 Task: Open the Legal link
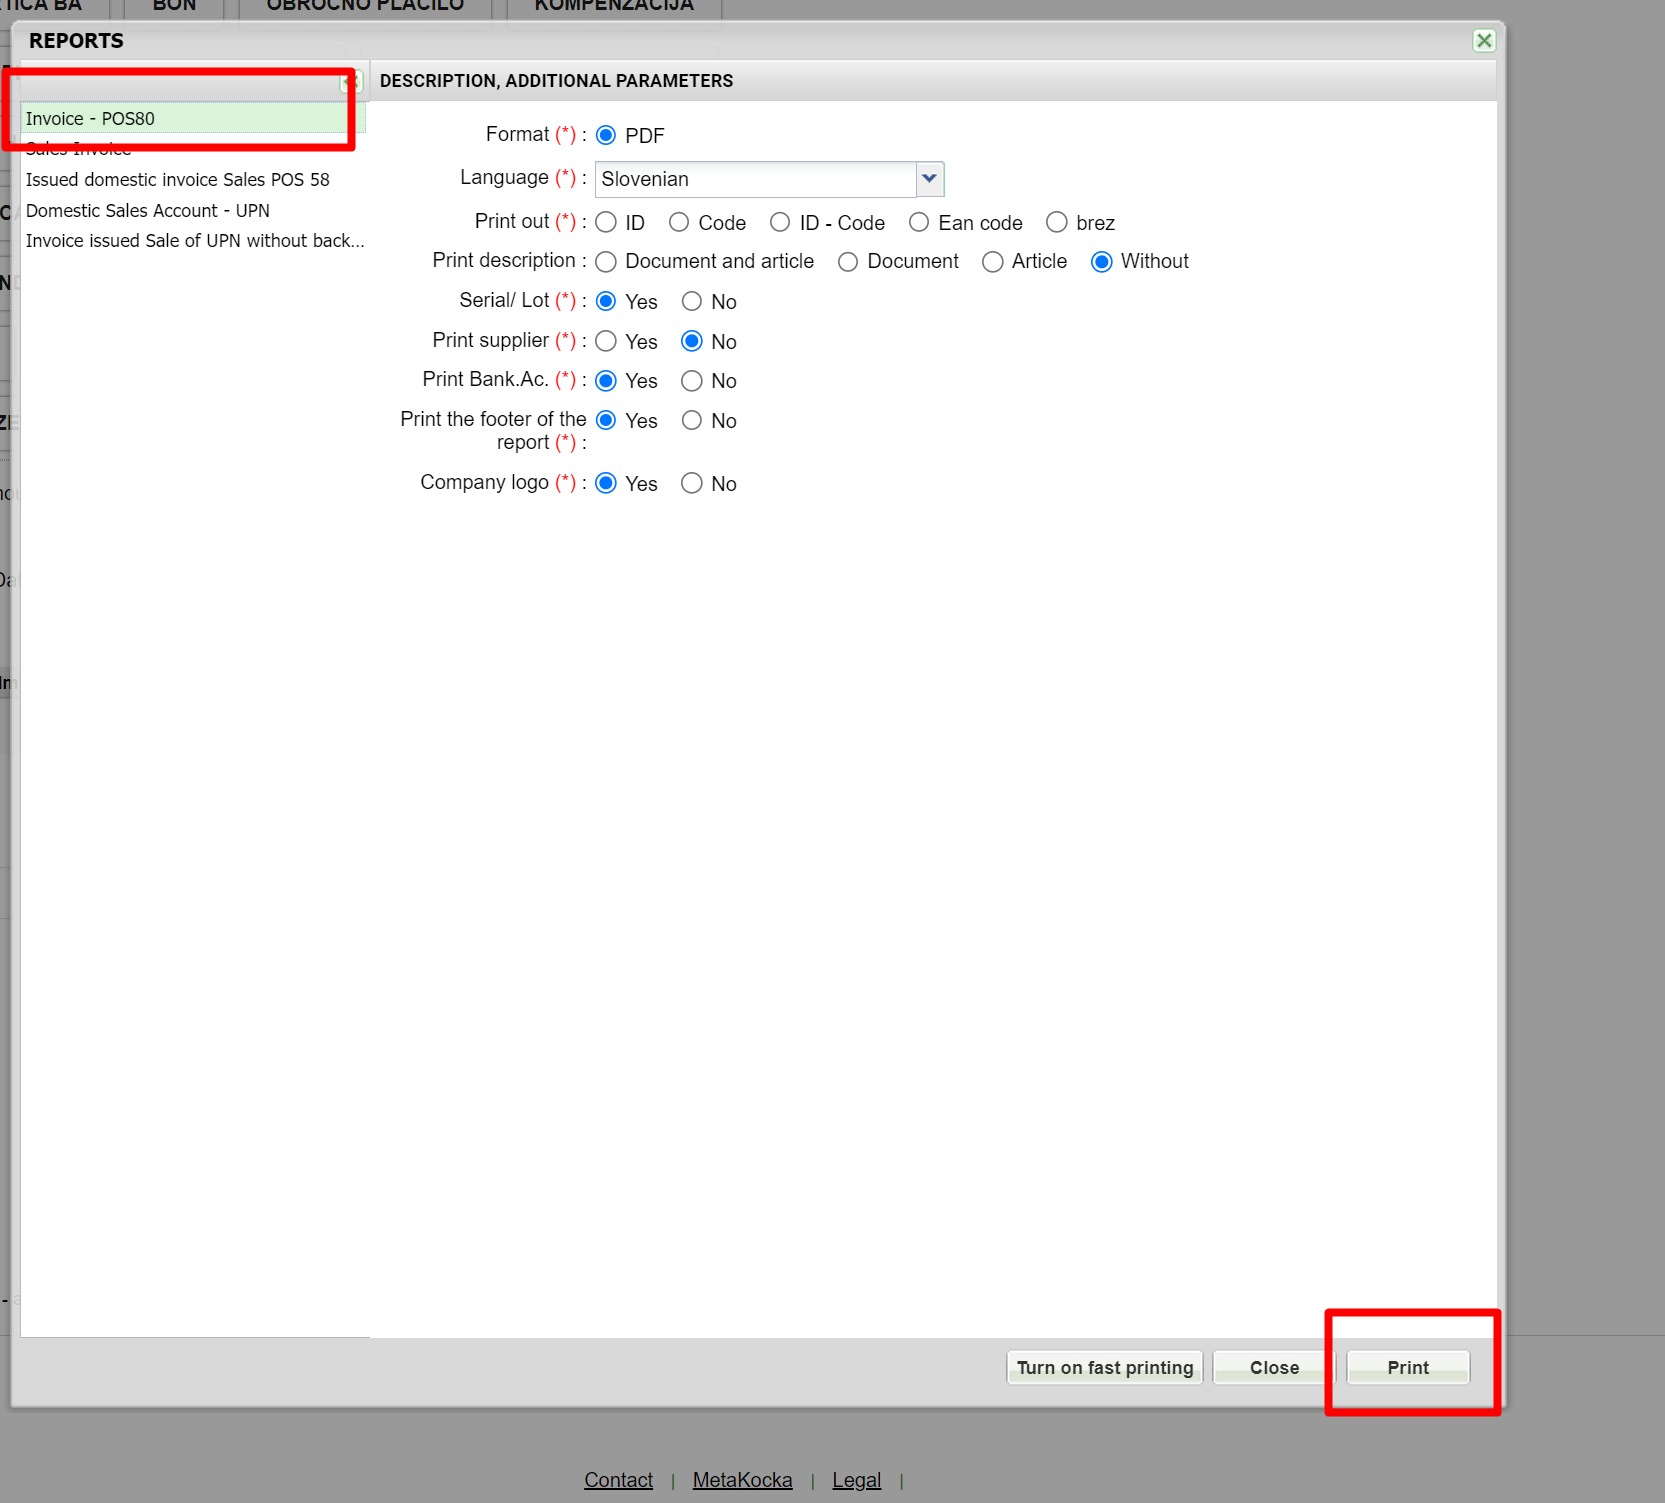pos(857,1480)
